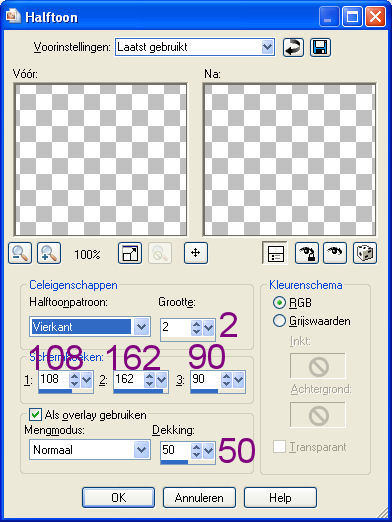The width and height of the screenshot is (392, 522).
Task: Maximize the Halftoon dialog window
Action: click(352, 17)
